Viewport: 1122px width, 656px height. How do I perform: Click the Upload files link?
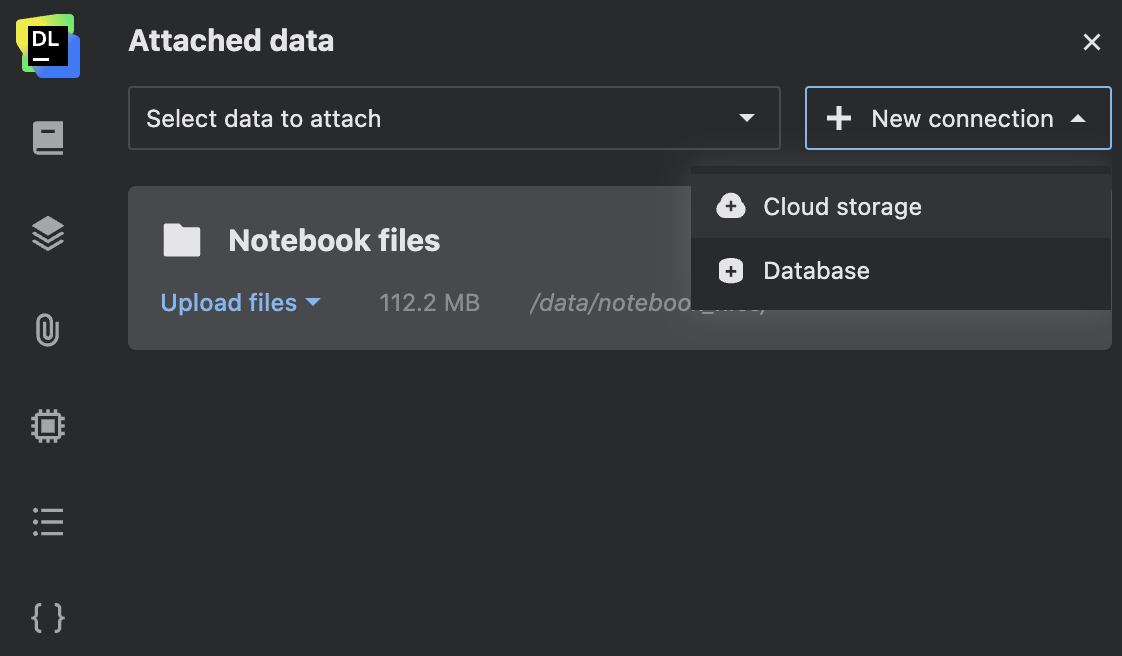click(x=230, y=302)
